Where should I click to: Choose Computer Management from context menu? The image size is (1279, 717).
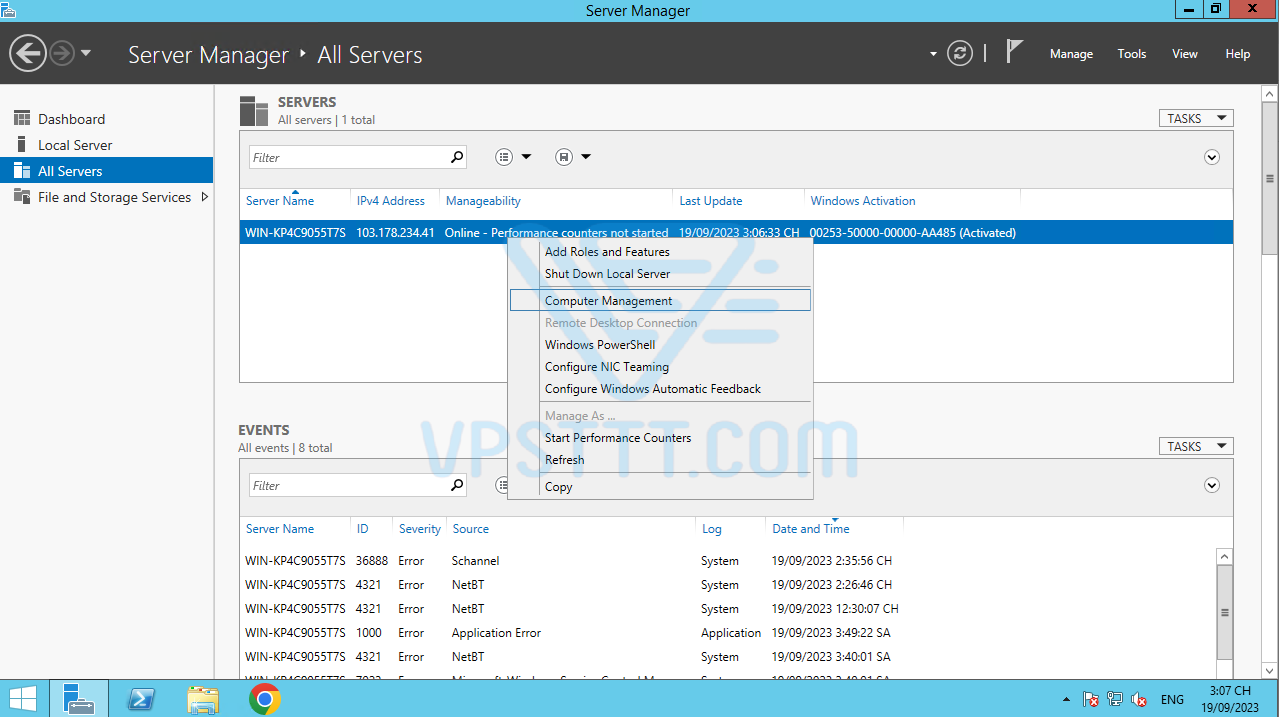[x=660, y=300]
